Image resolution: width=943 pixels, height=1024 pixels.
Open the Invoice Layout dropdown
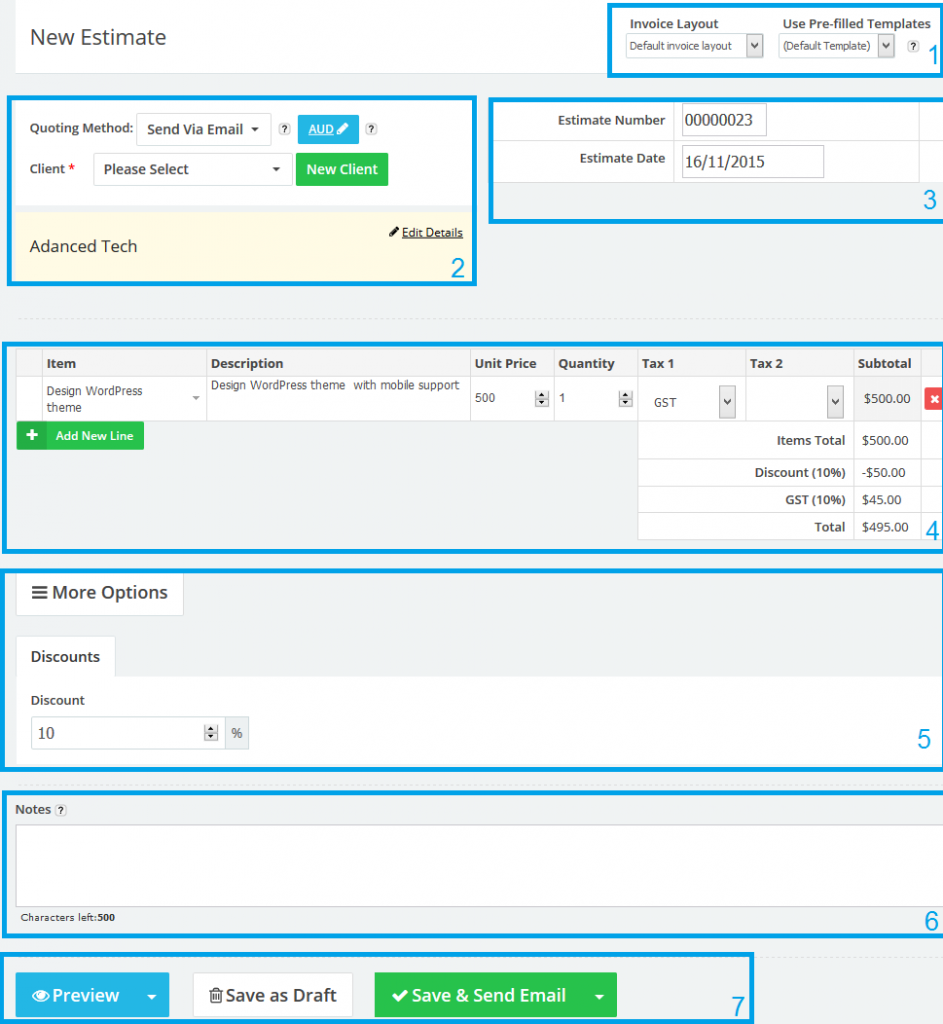pyautogui.click(x=755, y=46)
